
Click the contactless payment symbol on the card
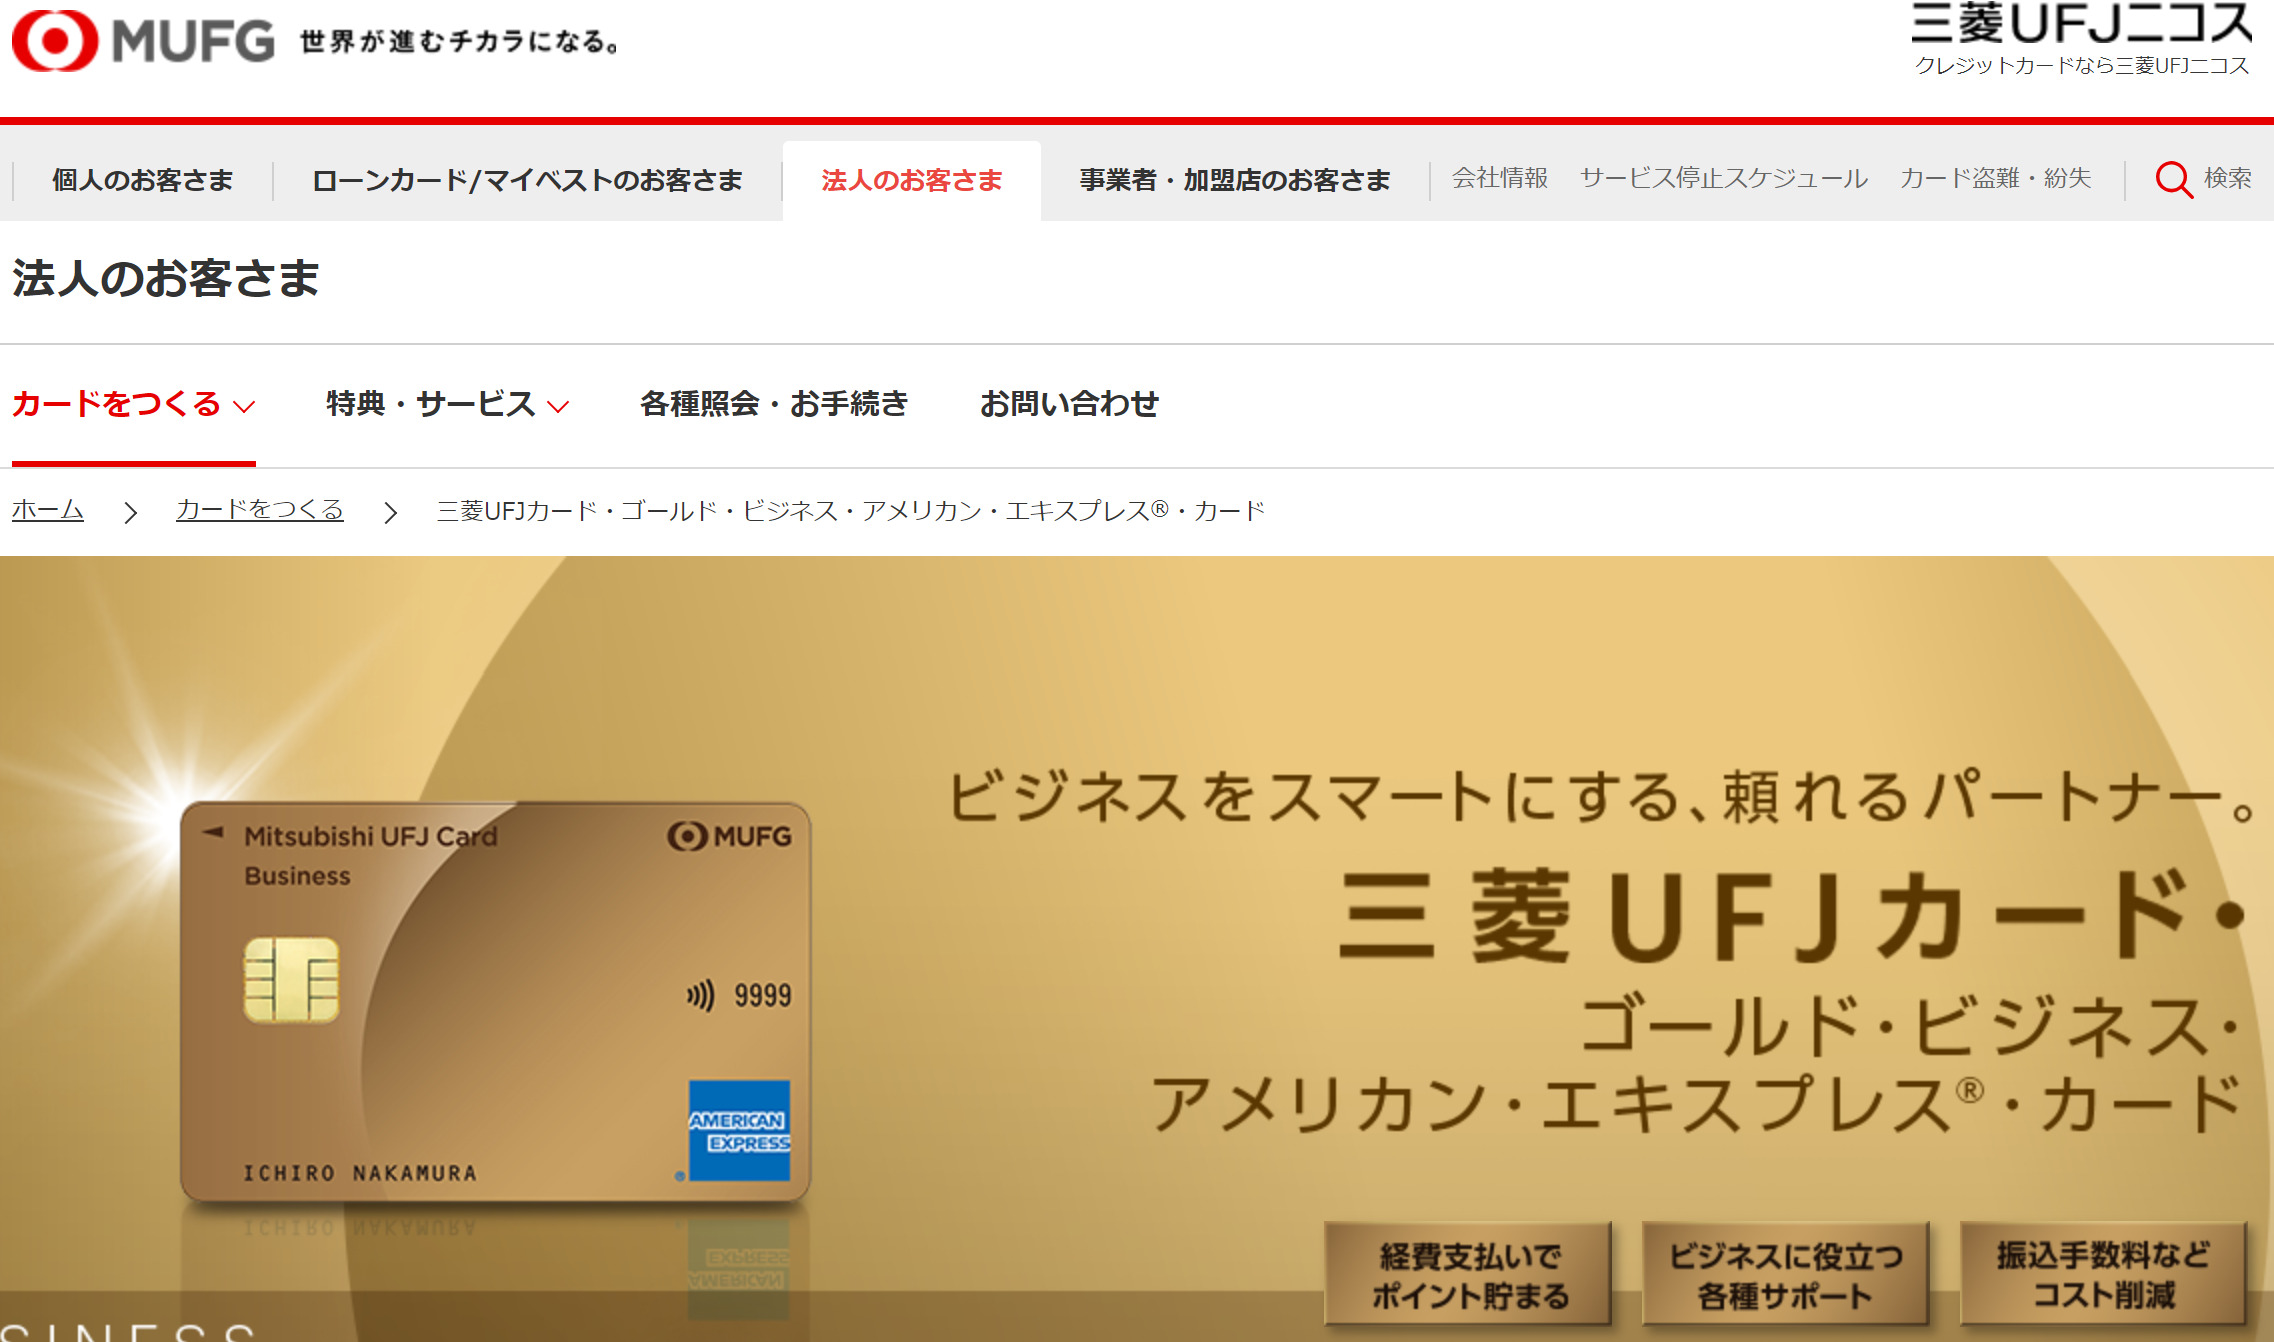pyautogui.click(x=700, y=995)
